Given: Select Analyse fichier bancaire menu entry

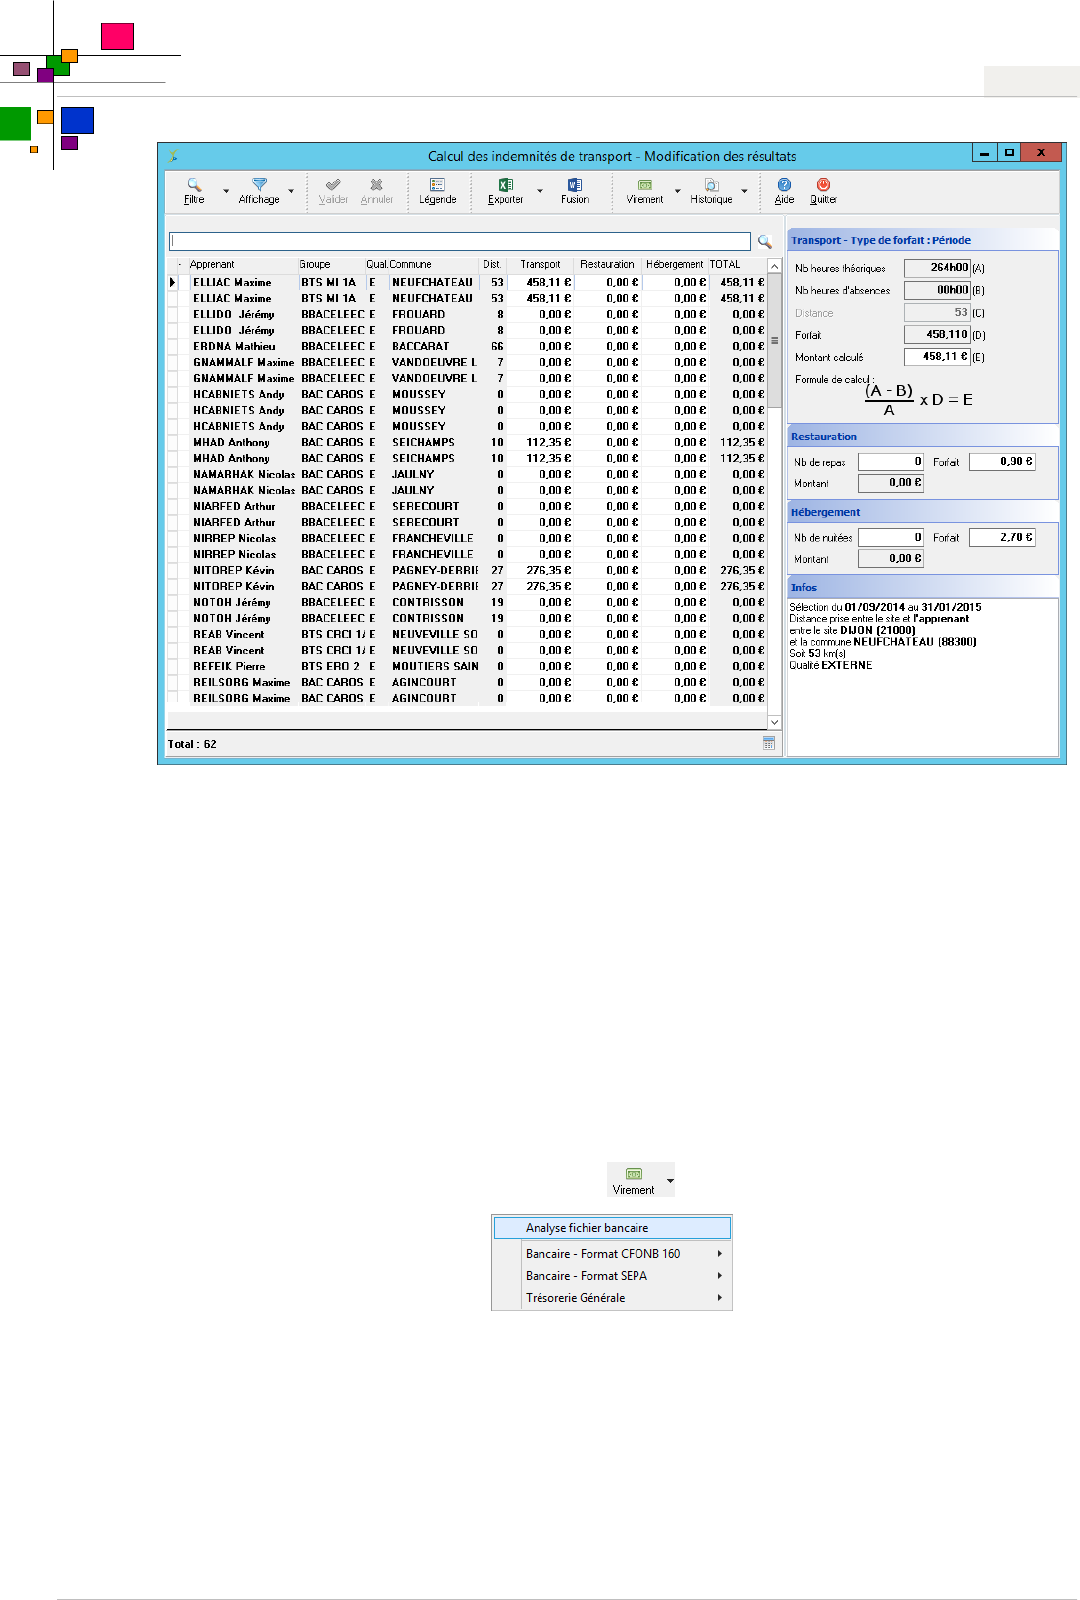Looking at the screenshot, I should [x=612, y=1227].
